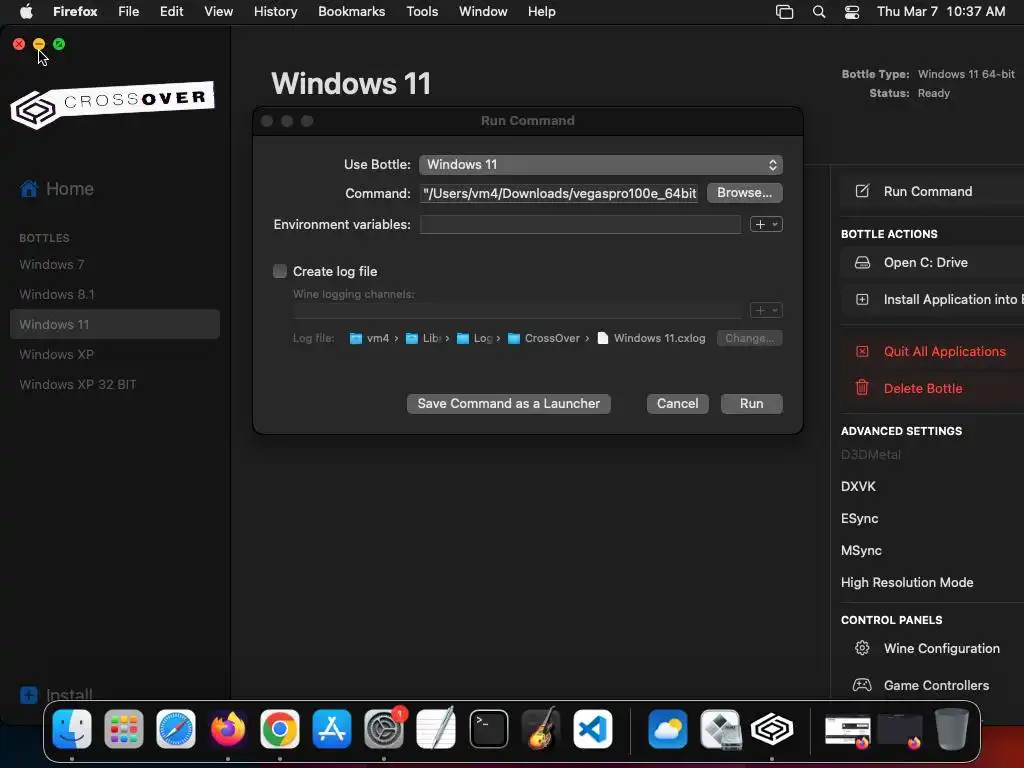Click the Stage Manager menu bar icon

pos(784,12)
